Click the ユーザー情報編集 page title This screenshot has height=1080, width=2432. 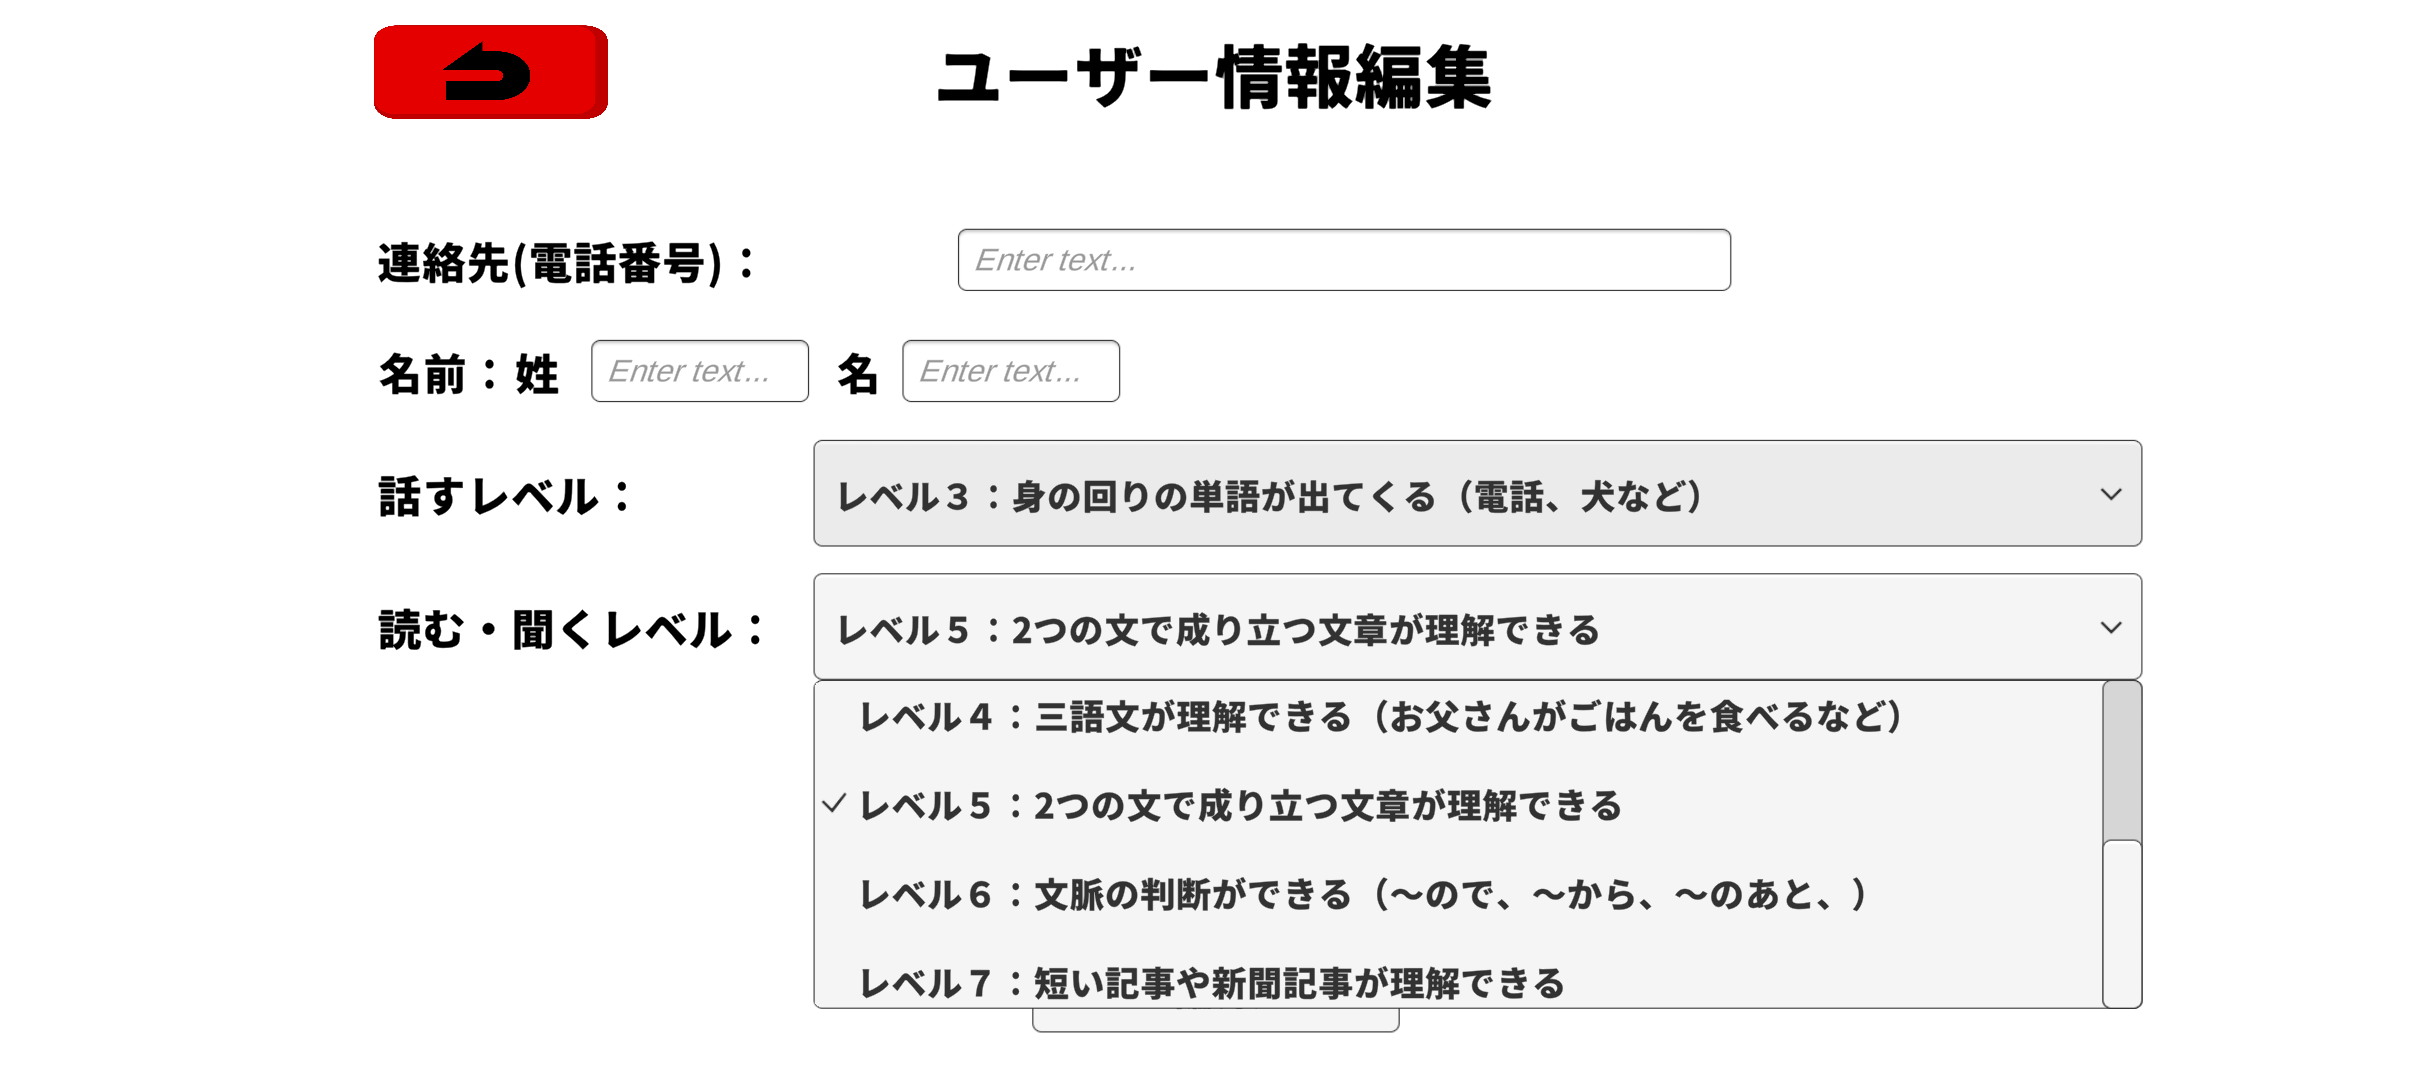(1213, 77)
